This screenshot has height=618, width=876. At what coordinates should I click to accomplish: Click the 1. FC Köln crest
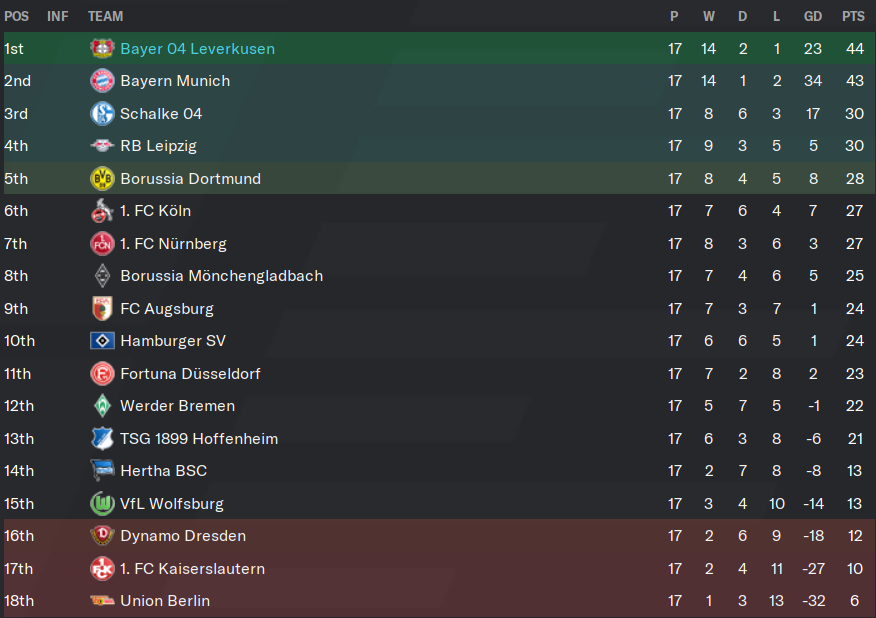pyautogui.click(x=102, y=211)
